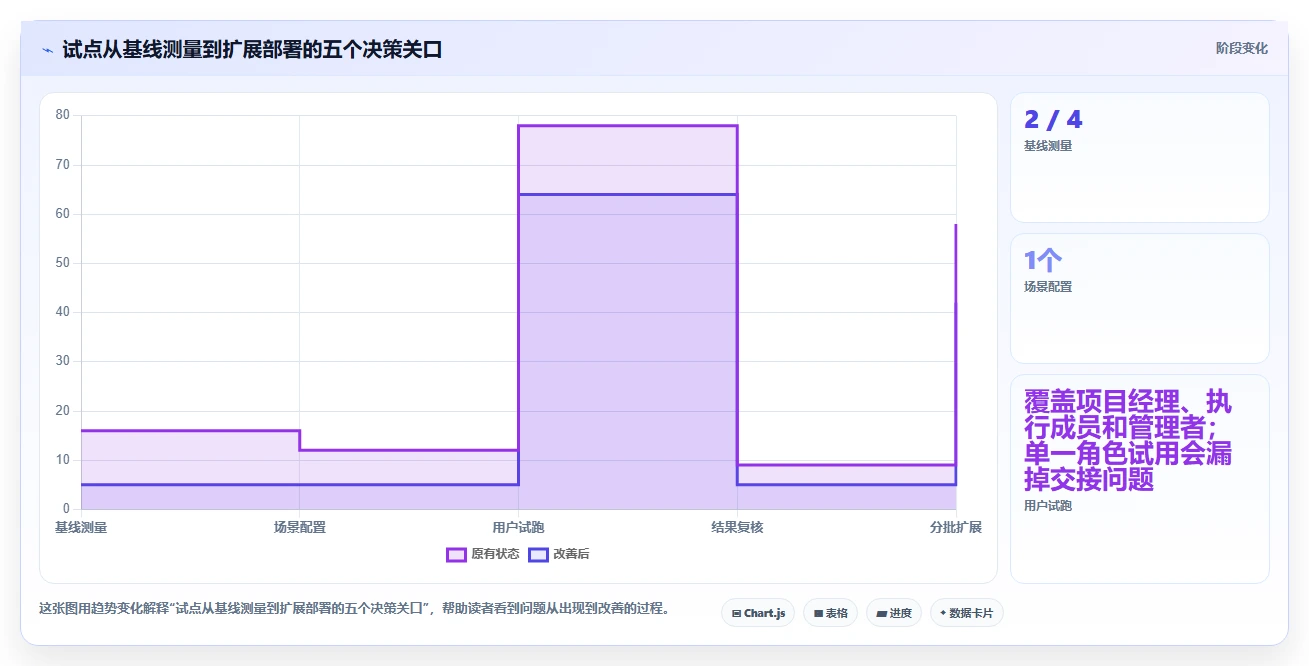
Task: Click the 分批扩展 x-axis label
Action: pos(955,527)
